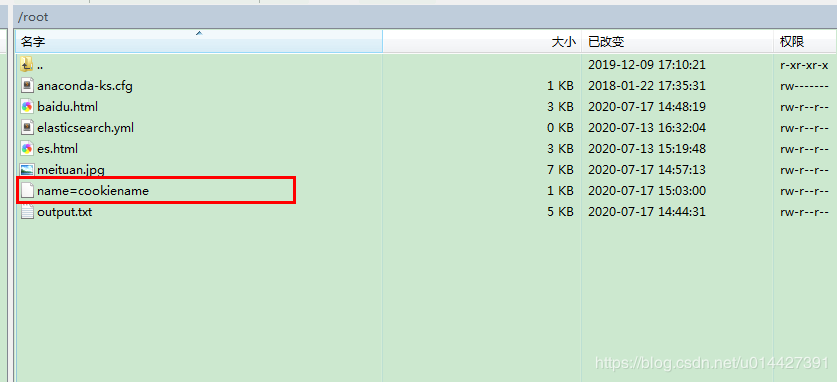Click the /root path bar

pyautogui.click(x=425, y=17)
